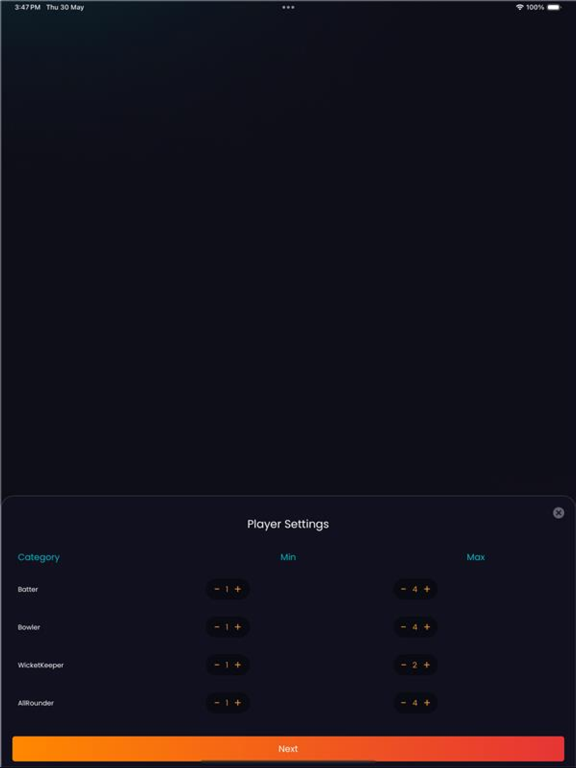Viewport: 576px width, 768px height.
Task: Tap the 100% battery percentage
Action: point(535,7)
